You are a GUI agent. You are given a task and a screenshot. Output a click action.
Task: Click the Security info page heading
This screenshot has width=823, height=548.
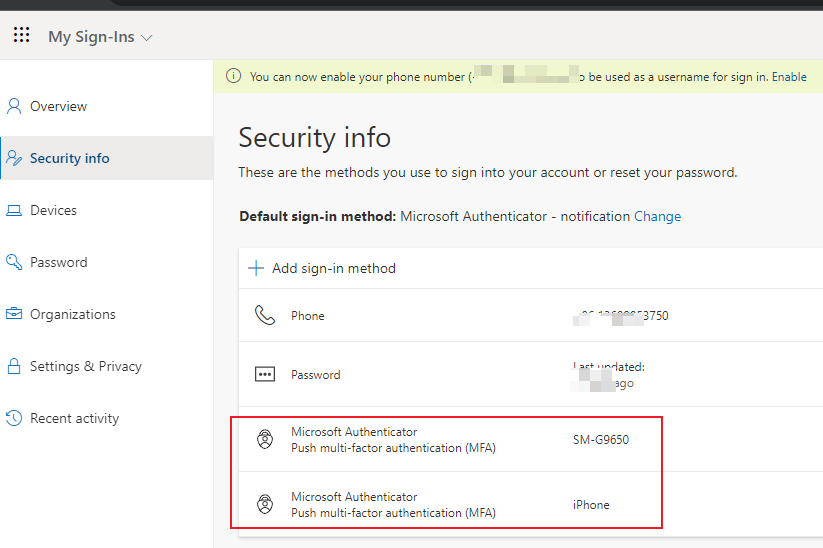pyautogui.click(x=314, y=138)
